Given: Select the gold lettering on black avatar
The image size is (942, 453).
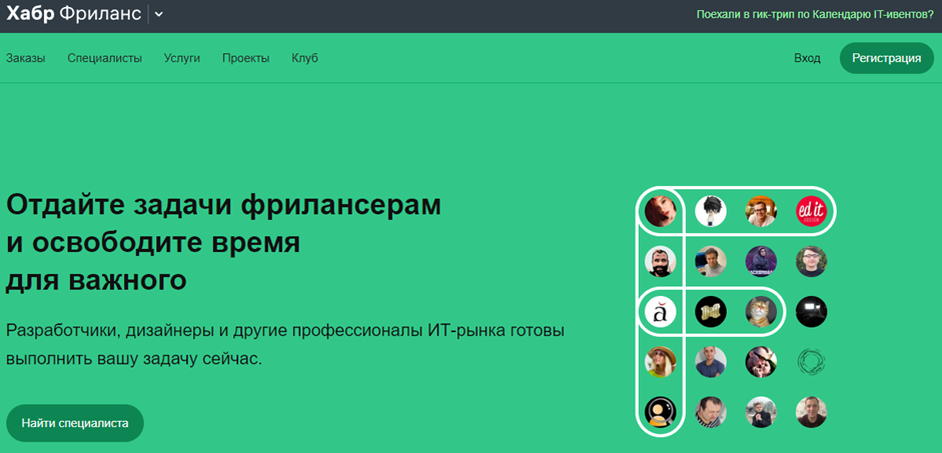Looking at the screenshot, I should [x=711, y=312].
